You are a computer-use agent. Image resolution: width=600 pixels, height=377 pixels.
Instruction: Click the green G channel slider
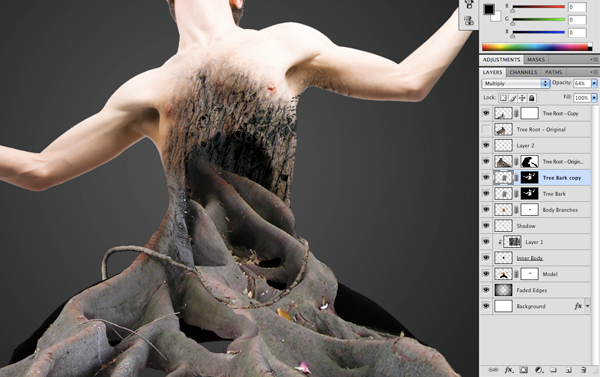pyautogui.click(x=538, y=20)
